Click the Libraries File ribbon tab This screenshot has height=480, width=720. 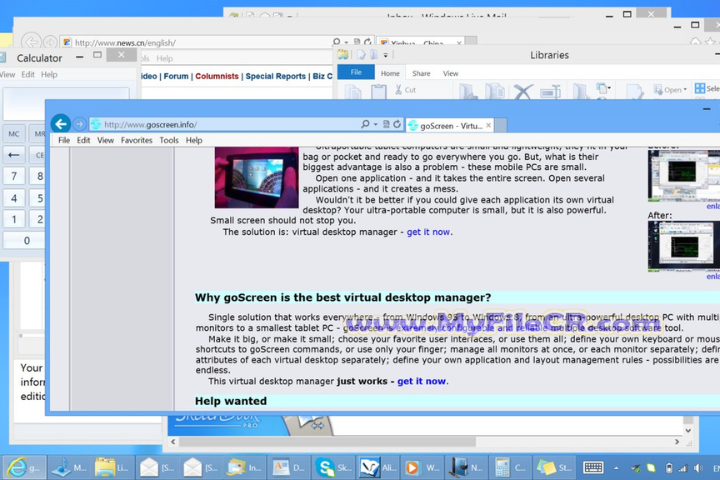[356, 72]
